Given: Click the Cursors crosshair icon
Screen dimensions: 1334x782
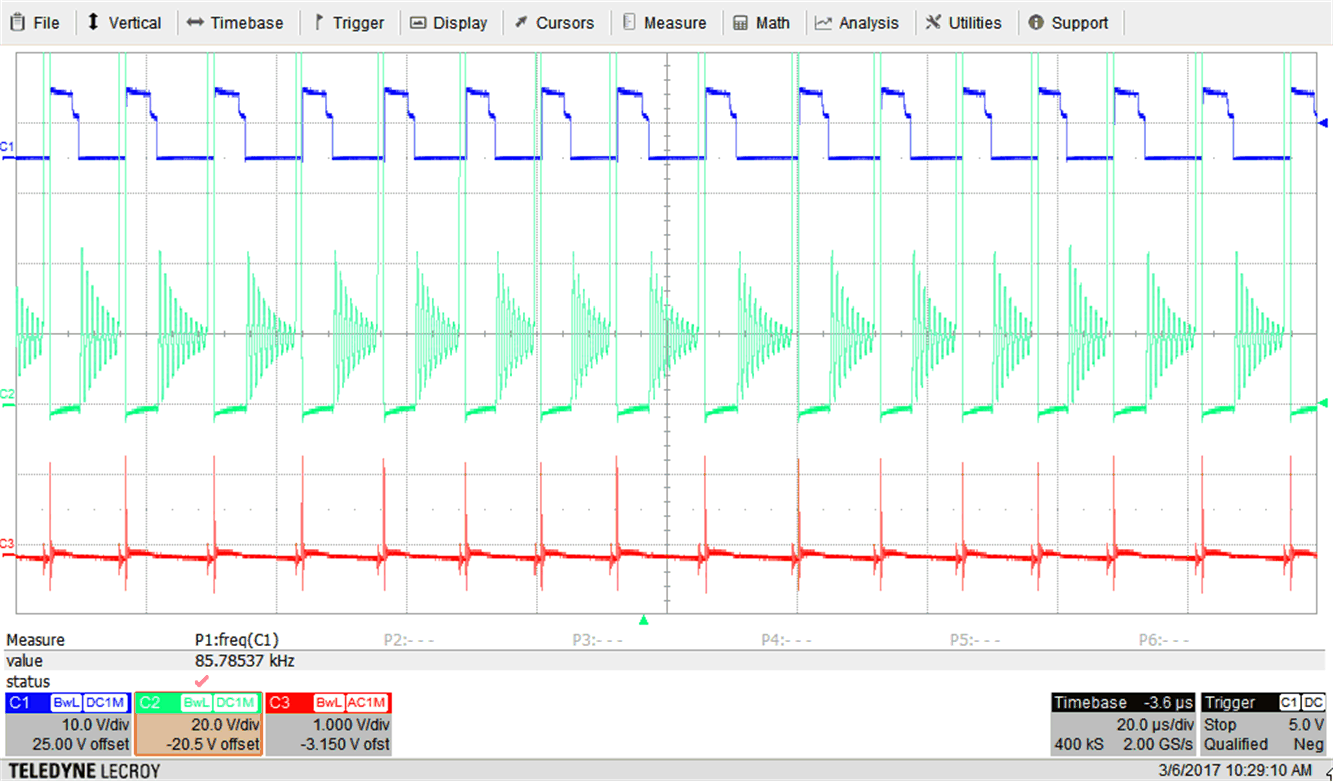Looking at the screenshot, I should coord(520,22).
